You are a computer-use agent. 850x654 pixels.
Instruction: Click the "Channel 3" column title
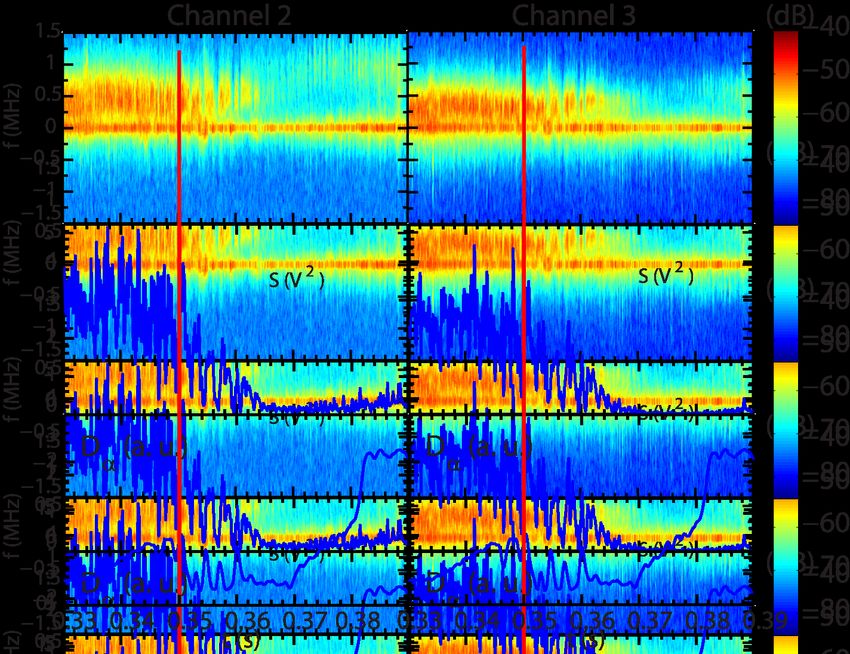click(x=574, y=15)
